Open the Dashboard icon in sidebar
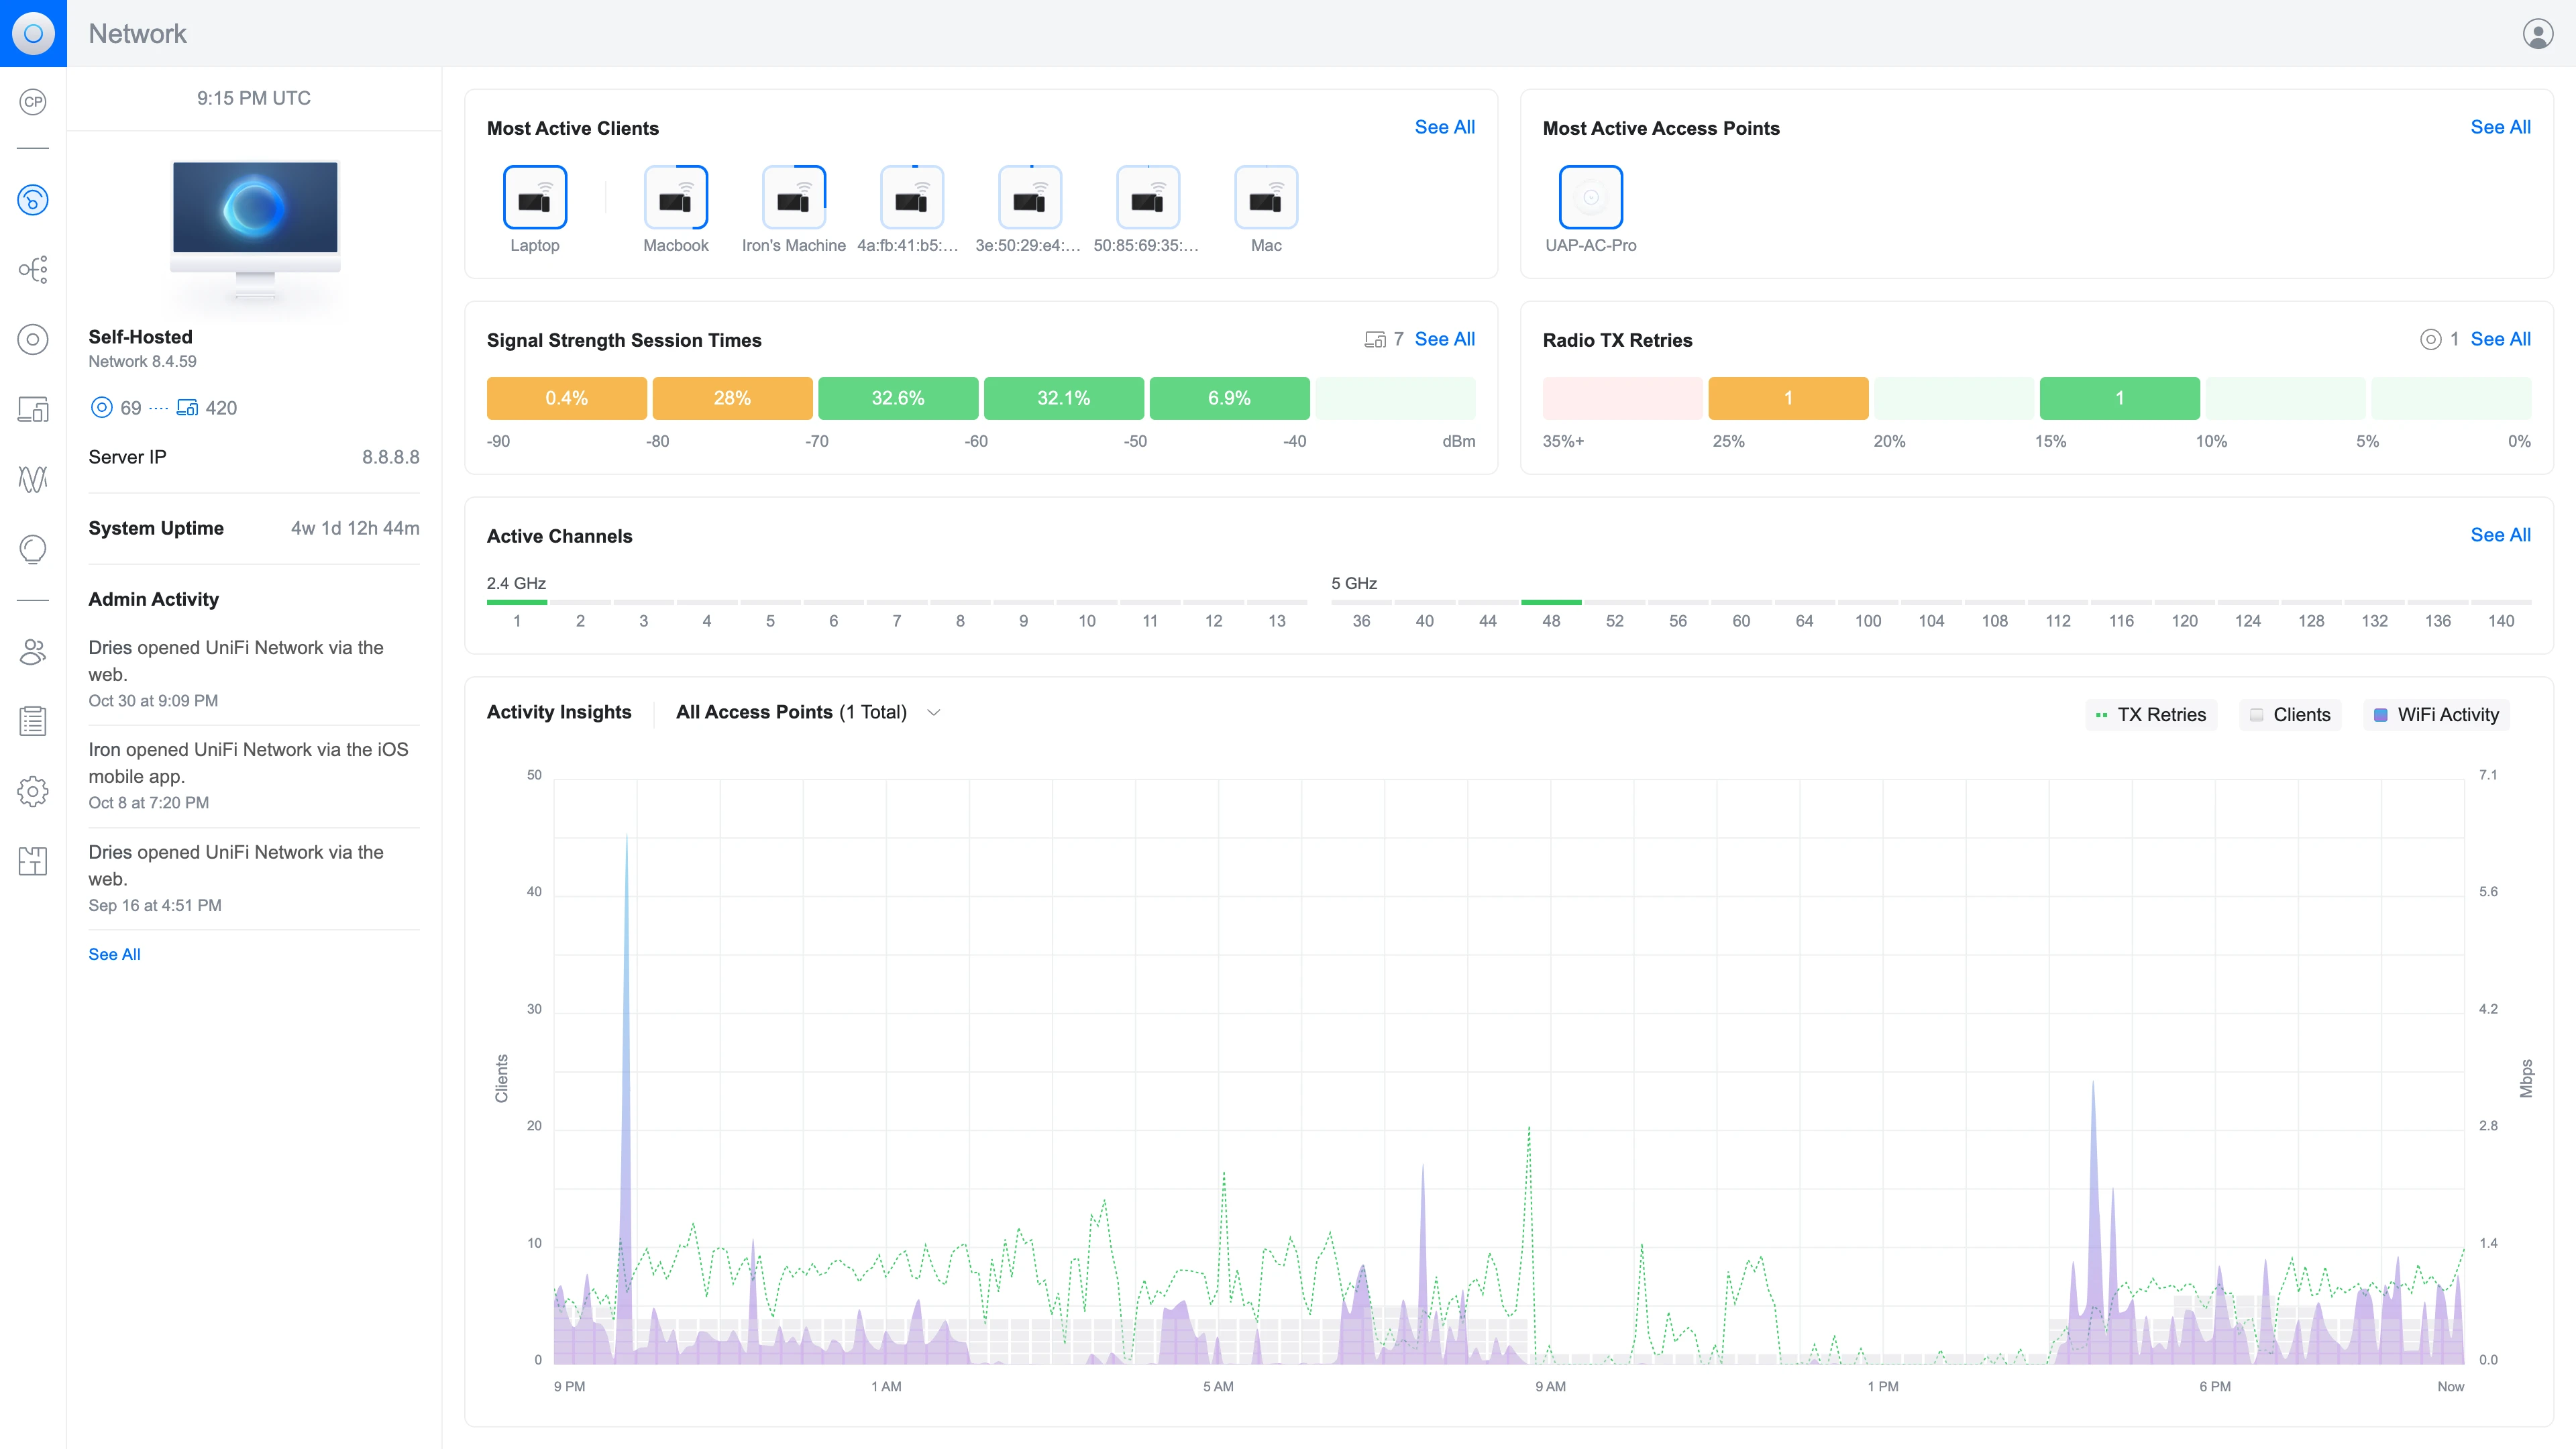Screen dimensions: 2576x1449 33,200
